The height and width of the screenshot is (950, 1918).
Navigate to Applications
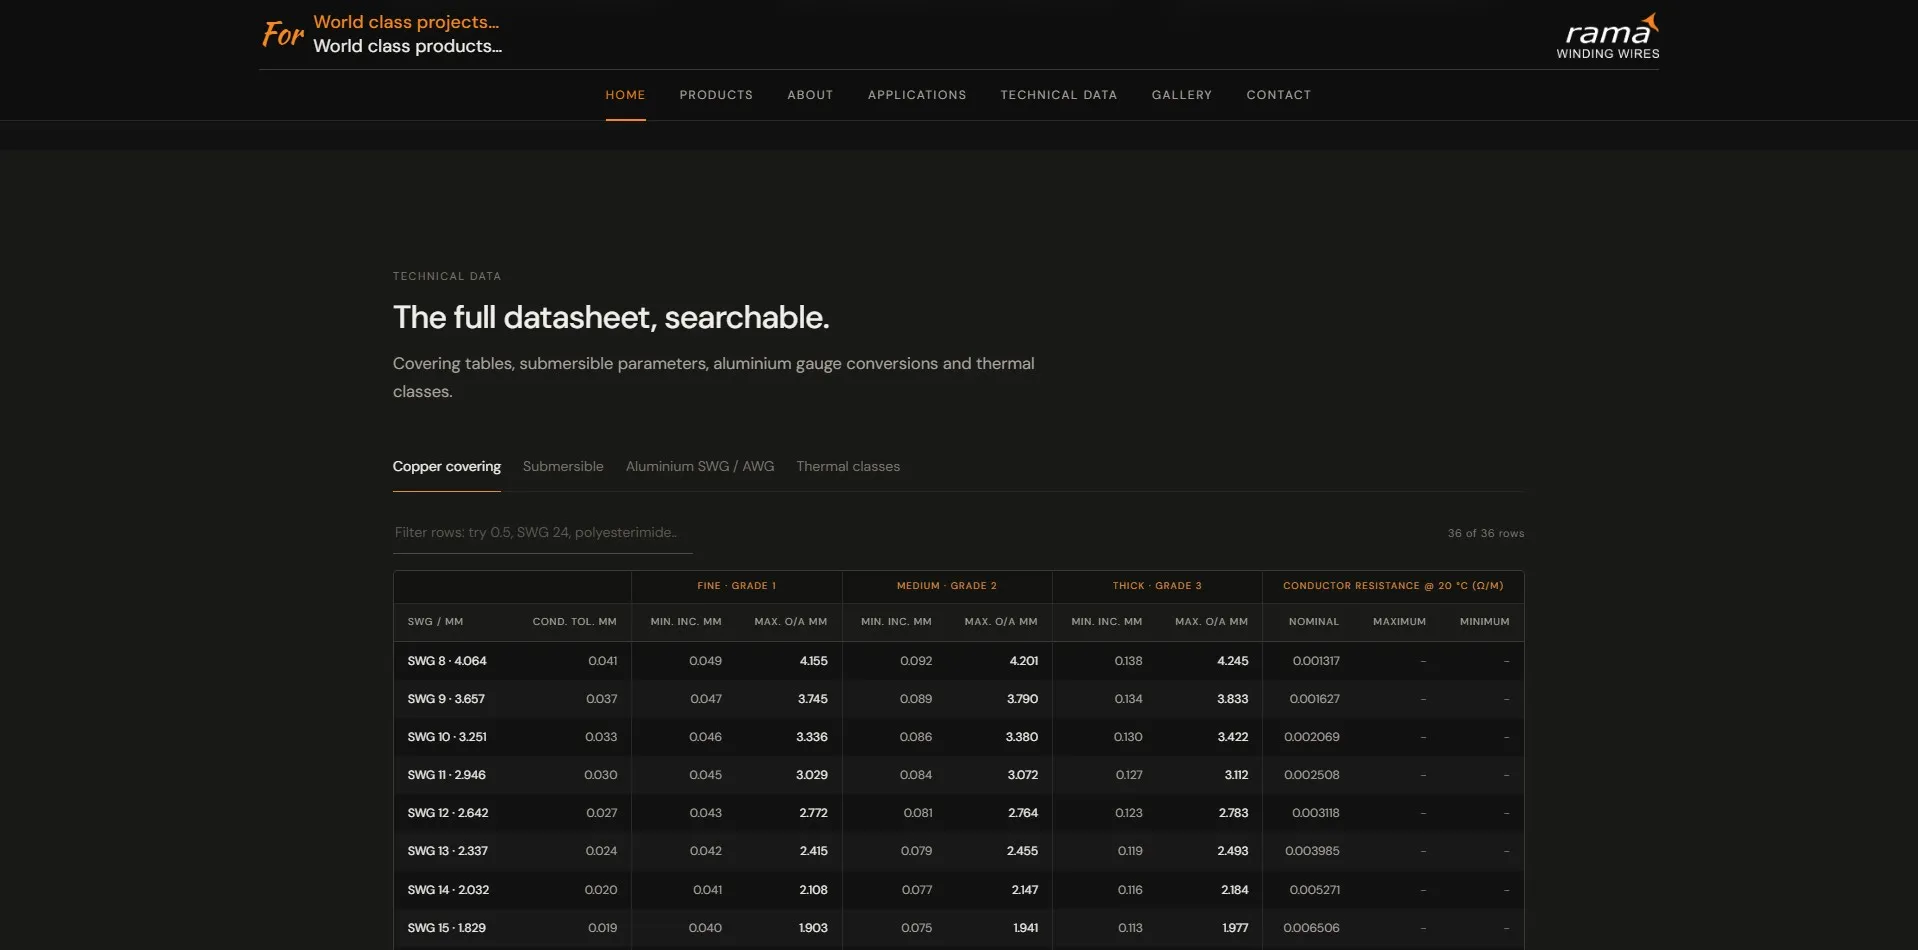pyautogui.click(x=917, y=95)
